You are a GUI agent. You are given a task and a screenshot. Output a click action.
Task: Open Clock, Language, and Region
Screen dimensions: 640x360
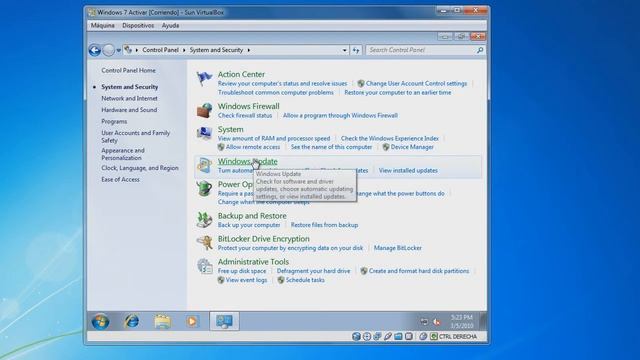pyautogui.click(x=140, y=168)
